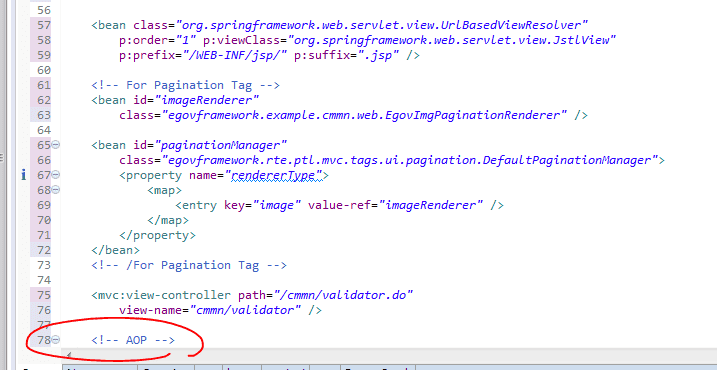Collapse the property element at line 67

pos(56,175)
